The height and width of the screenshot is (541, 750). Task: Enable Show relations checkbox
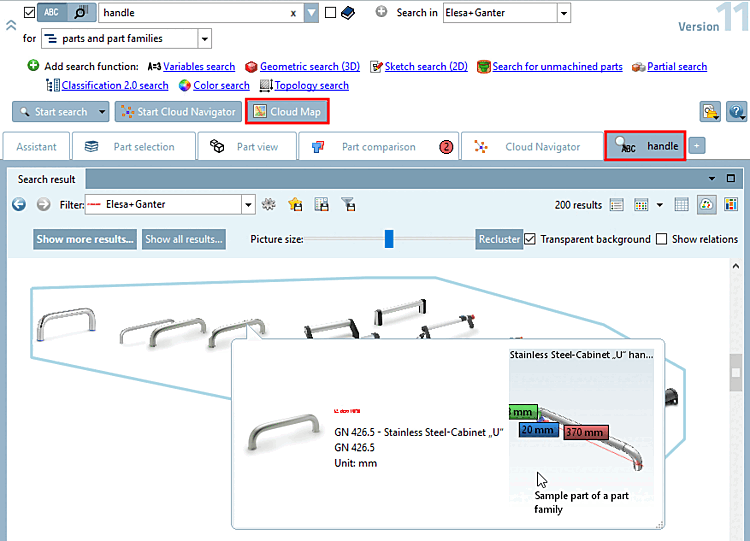(x=662, y=239)
